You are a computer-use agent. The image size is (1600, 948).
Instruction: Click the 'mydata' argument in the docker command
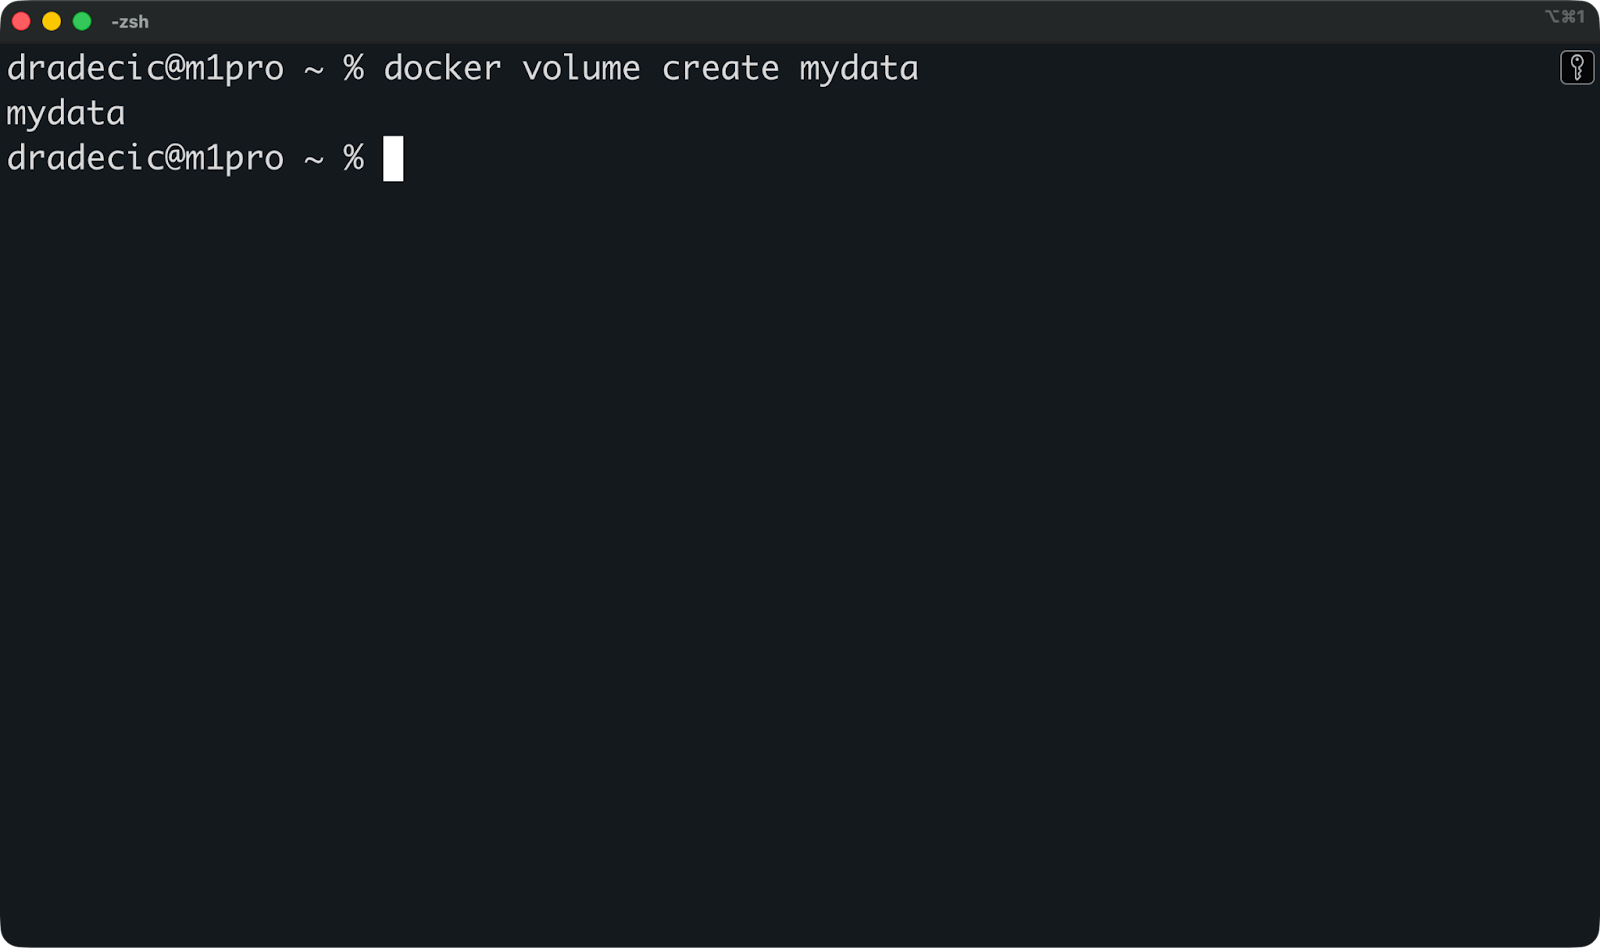[x=858, y=68]
